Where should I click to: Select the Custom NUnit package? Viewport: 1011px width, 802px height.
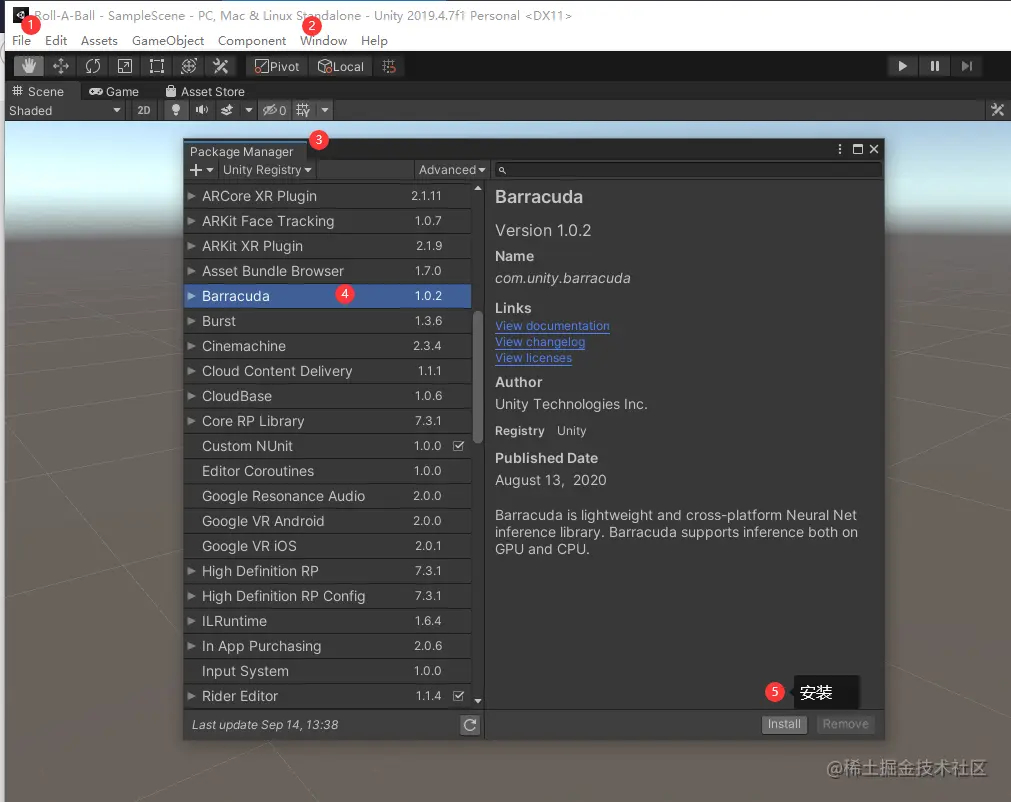point(328,445)
